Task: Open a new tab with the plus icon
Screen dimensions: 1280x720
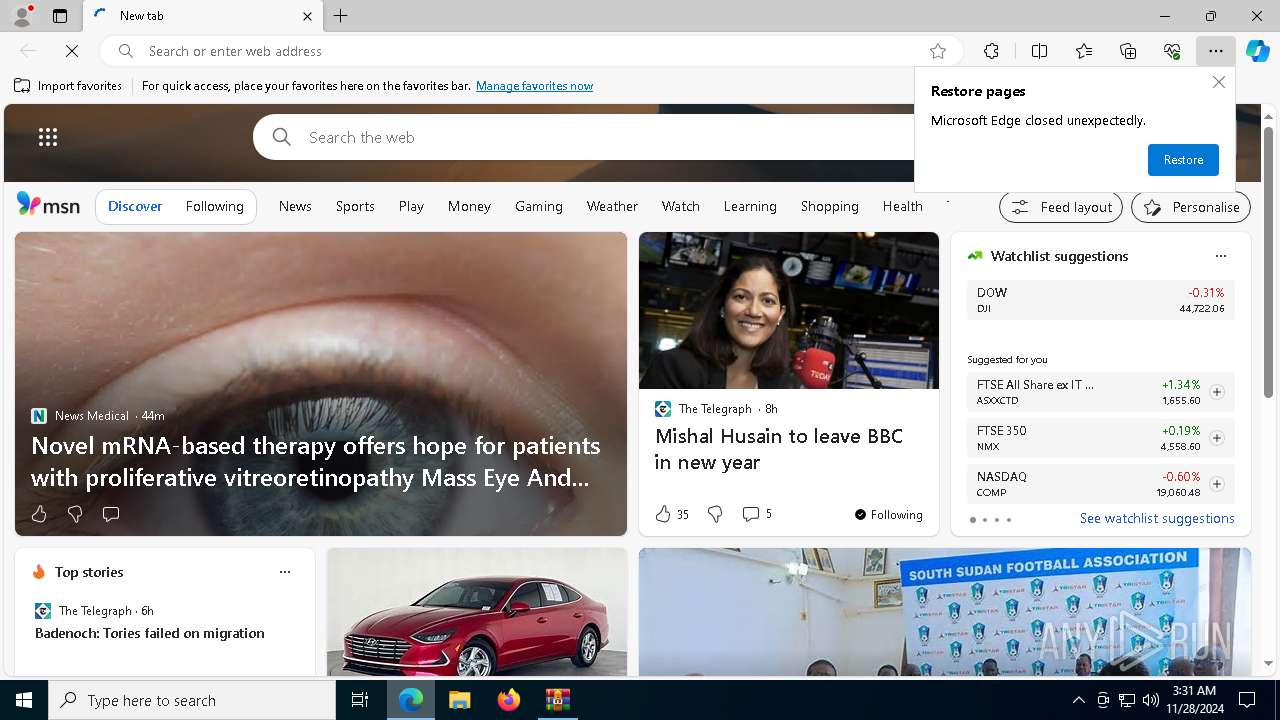Action: 341,16
